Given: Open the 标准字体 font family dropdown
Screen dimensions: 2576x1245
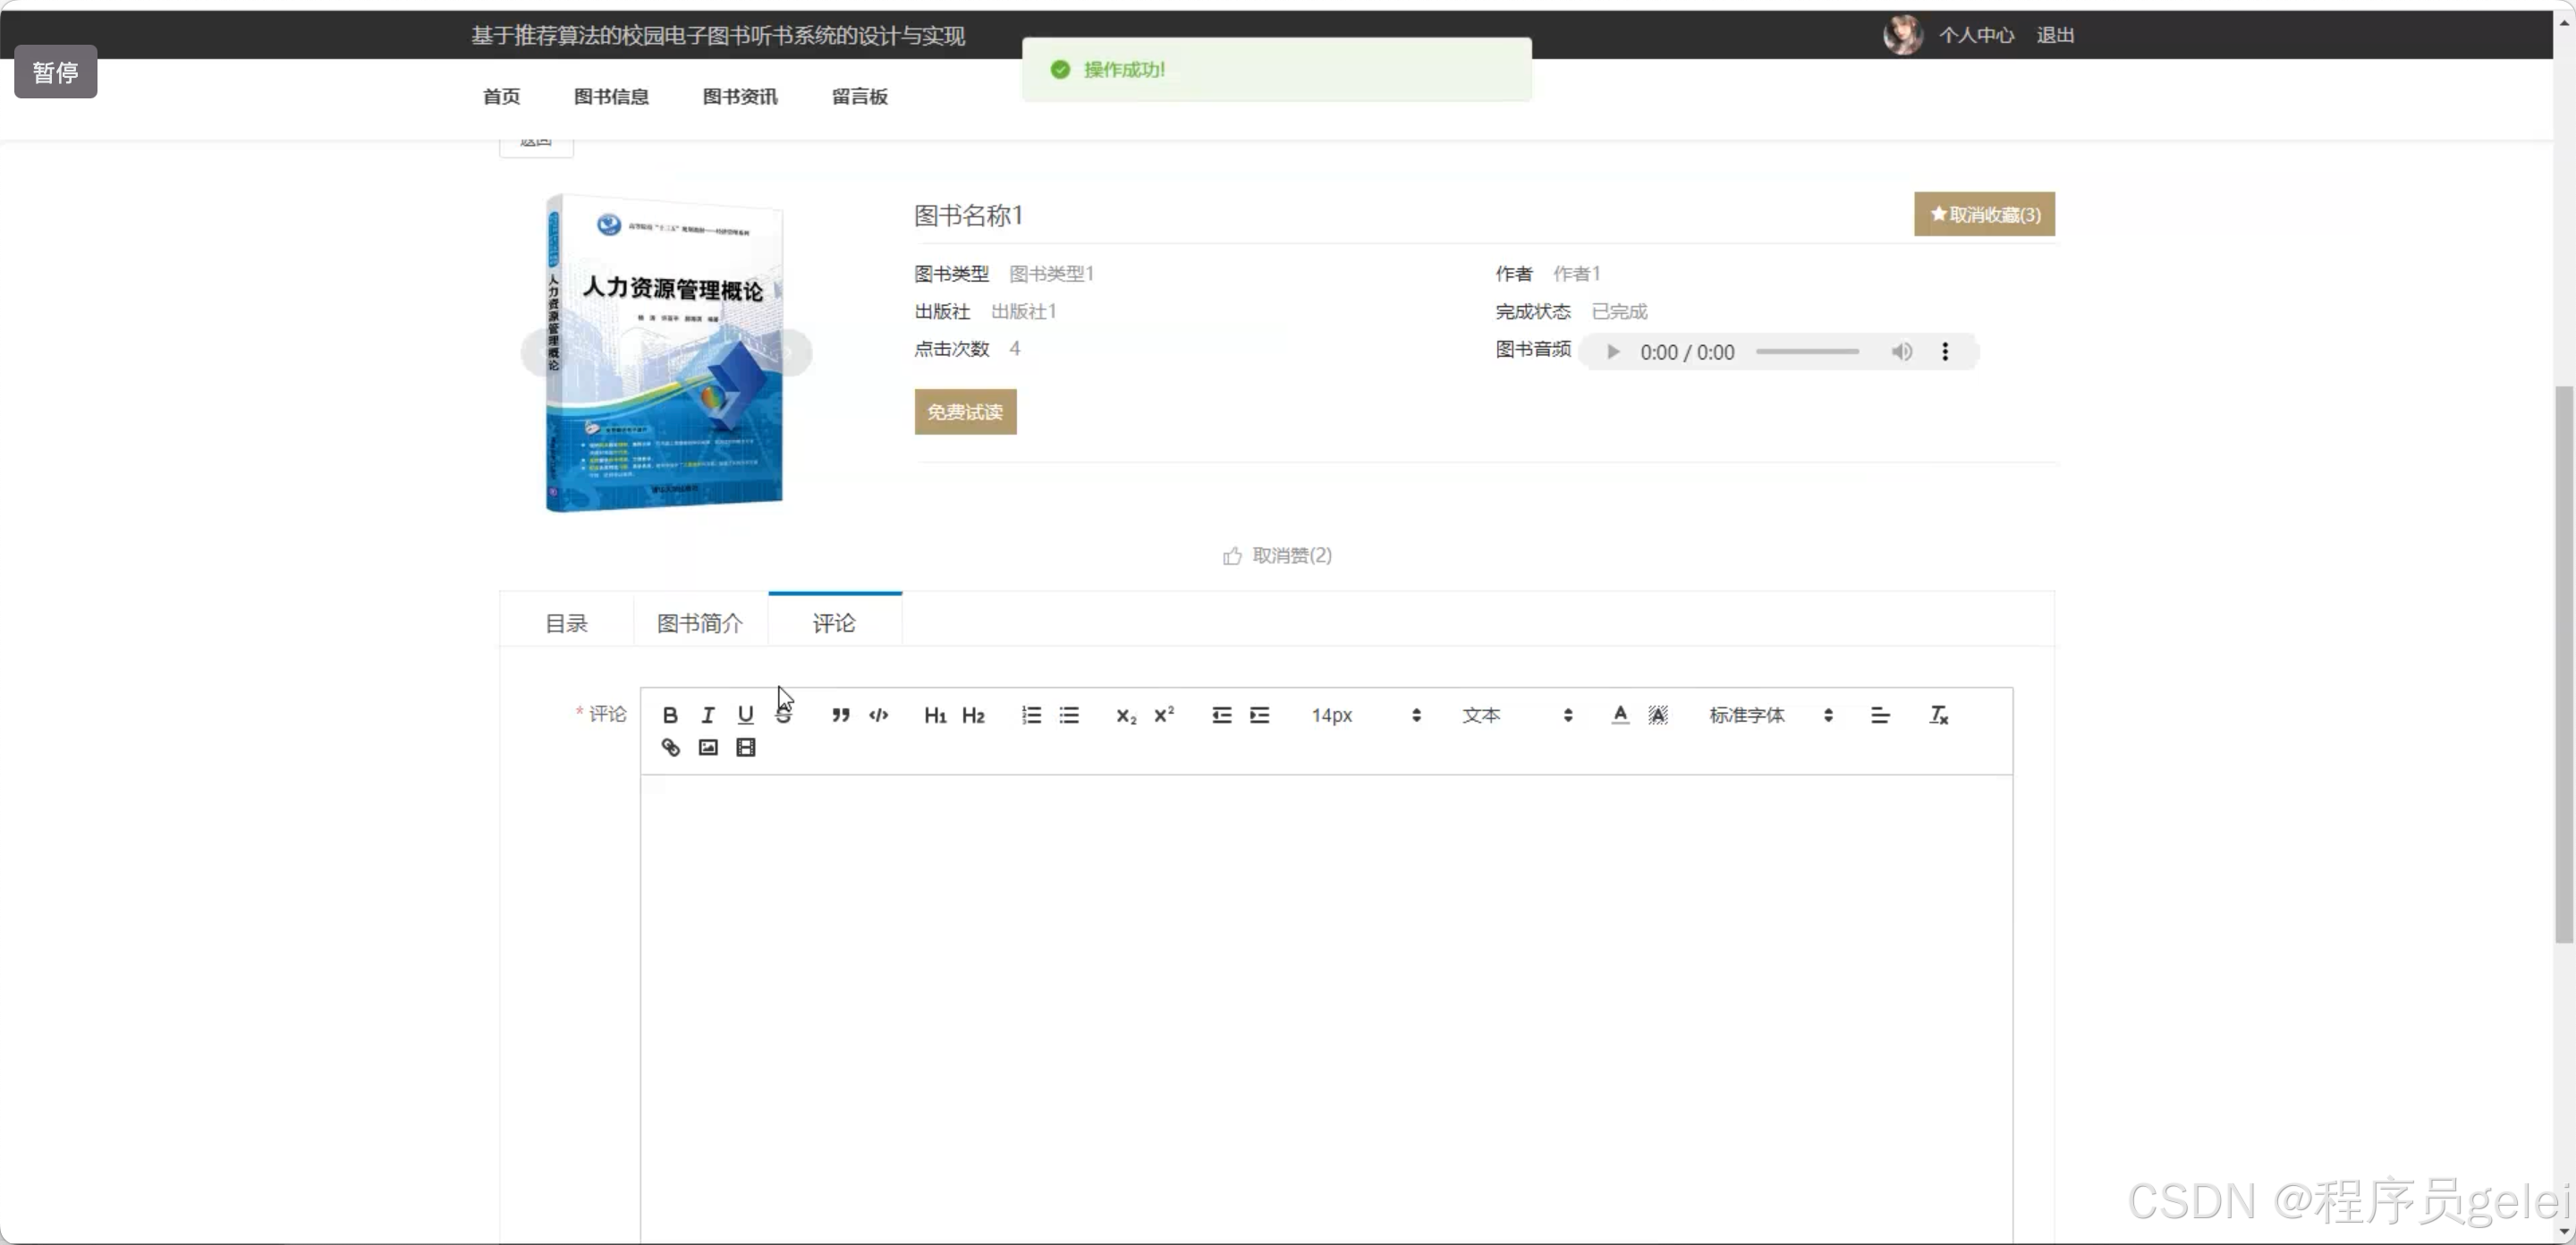Looking at the screenshot, I should pyautogui.click(x=1770, y=715).
